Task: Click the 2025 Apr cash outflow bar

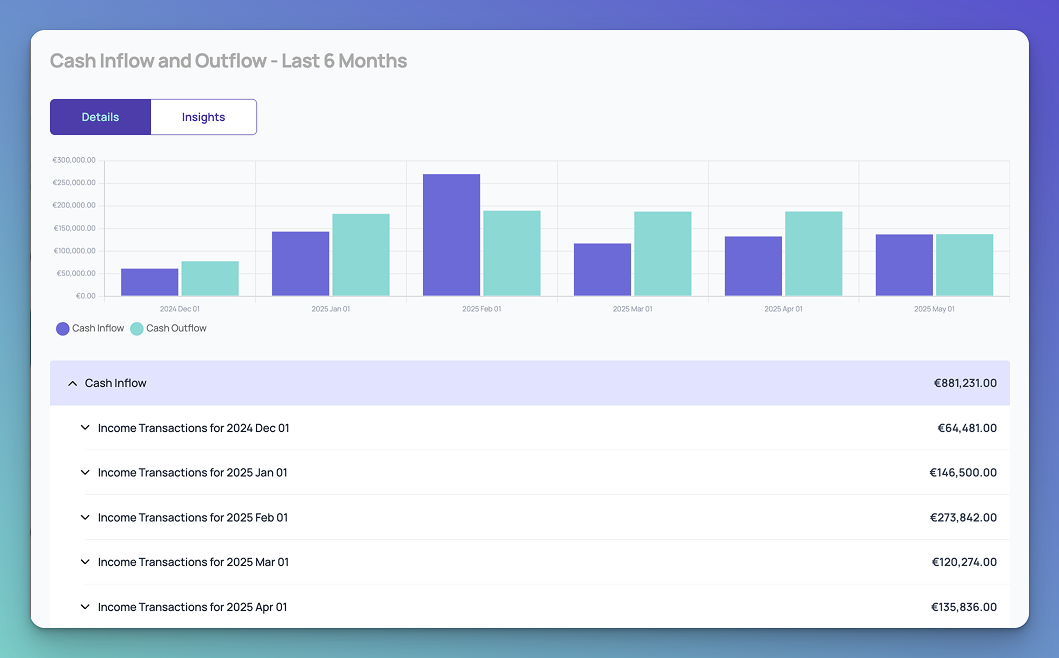Action: coord(814,254)
